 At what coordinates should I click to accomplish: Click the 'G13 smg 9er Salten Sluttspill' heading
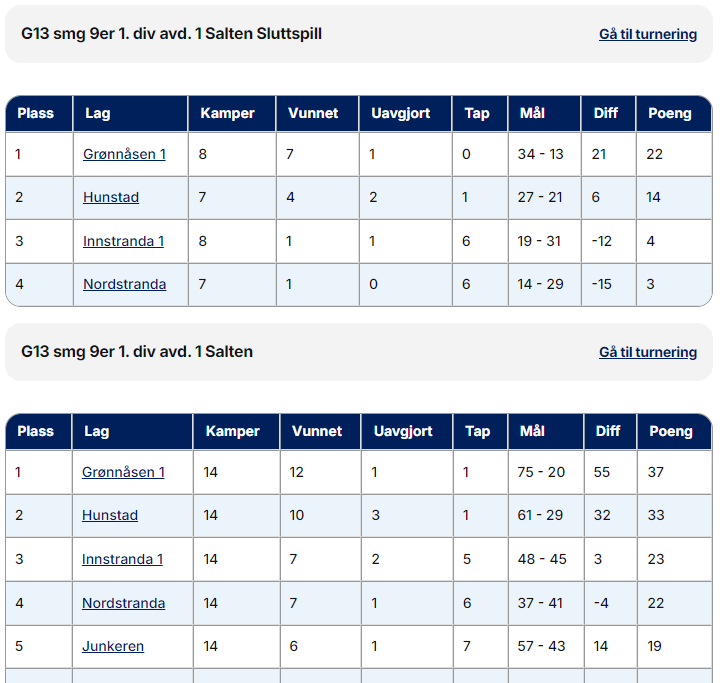coord(171,34)
